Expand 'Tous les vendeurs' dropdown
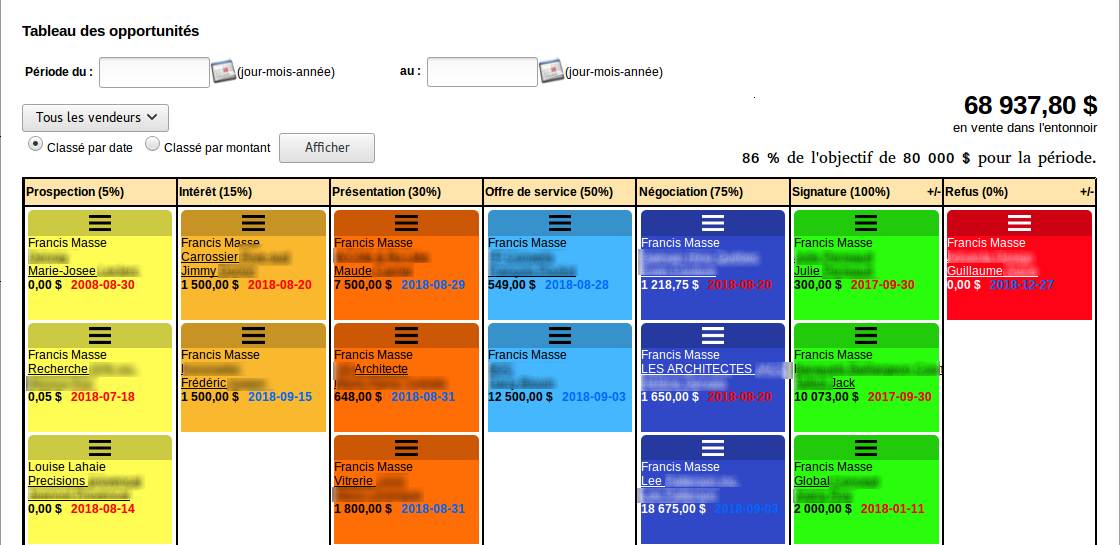Viewport: 1120px width, 545px height. pos(95,118)
